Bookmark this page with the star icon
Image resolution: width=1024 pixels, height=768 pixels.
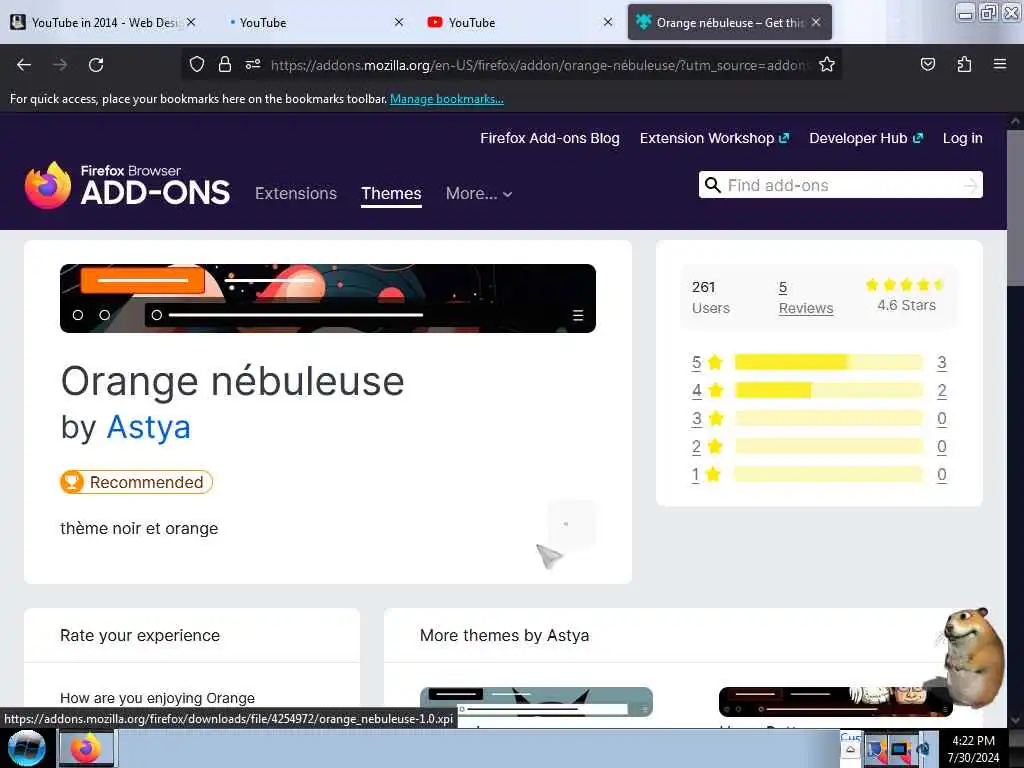(827, 65)
